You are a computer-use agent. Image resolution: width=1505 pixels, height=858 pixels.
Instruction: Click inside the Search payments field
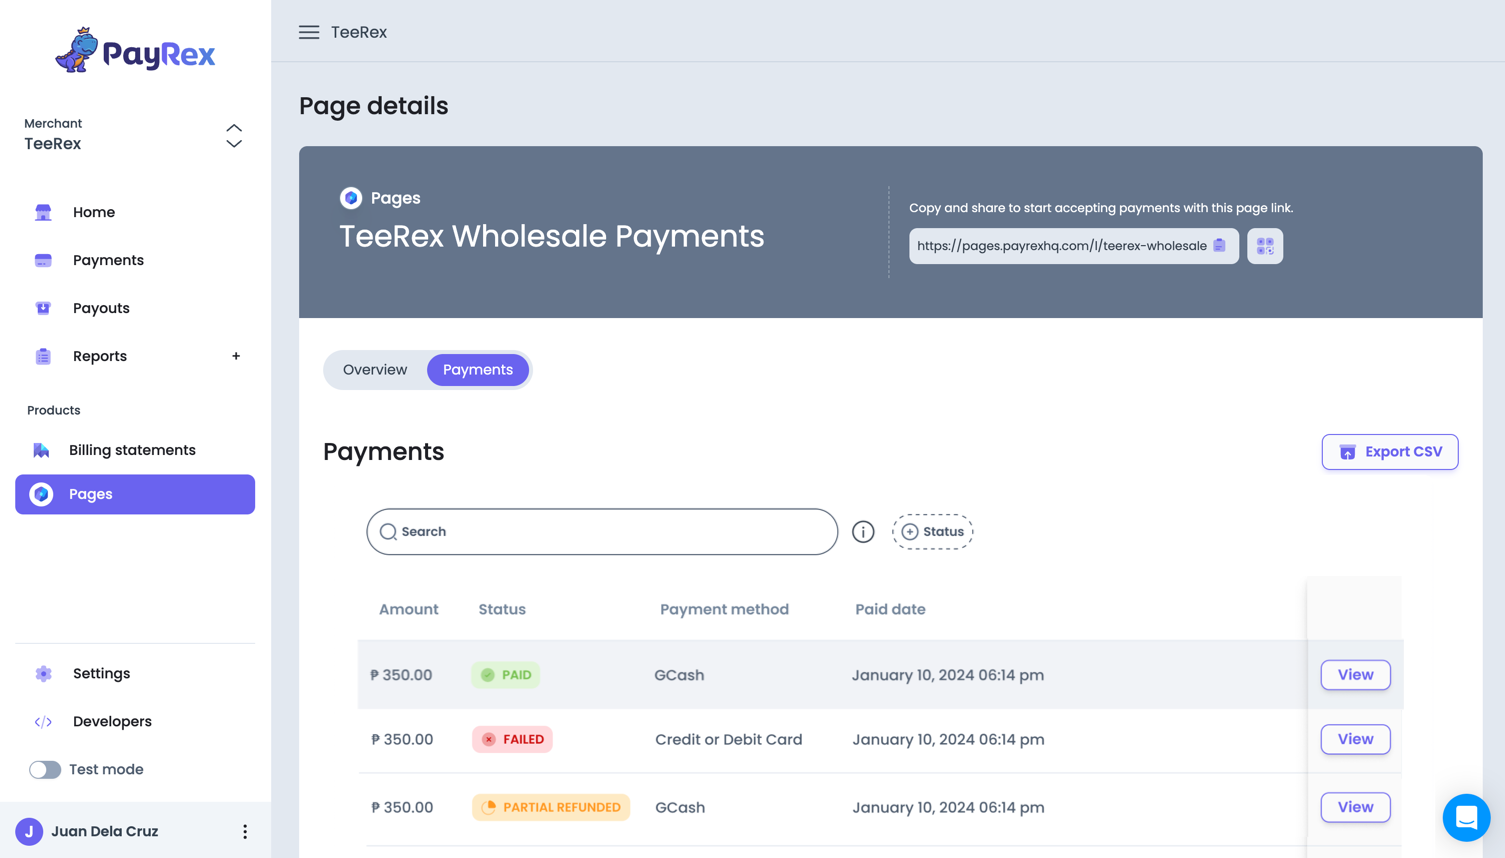click(601, 531)
